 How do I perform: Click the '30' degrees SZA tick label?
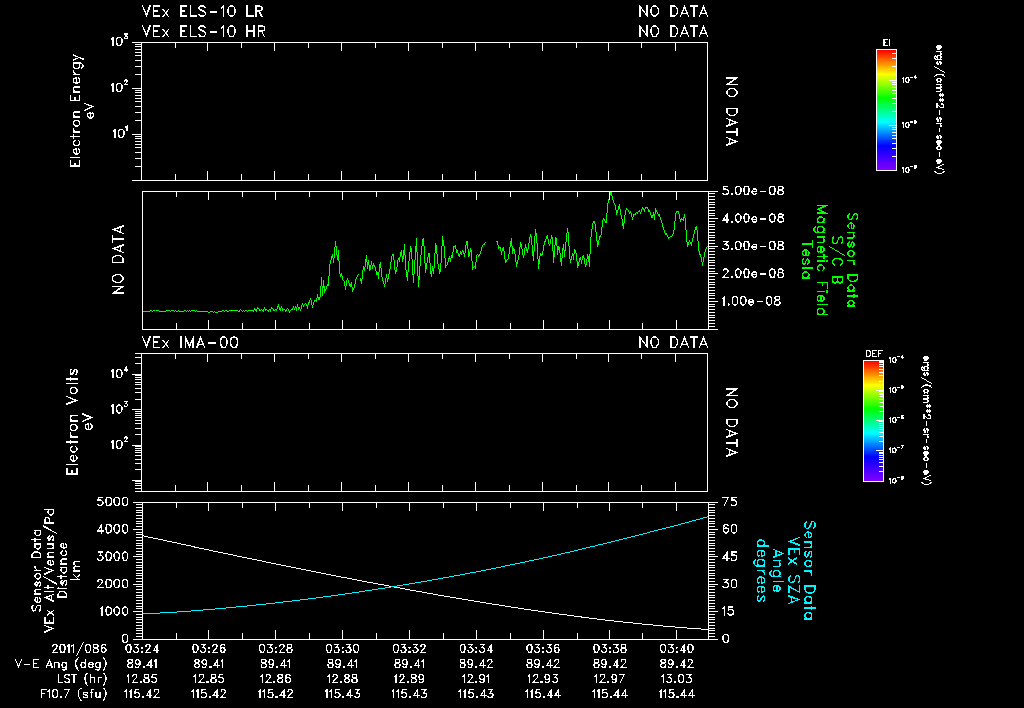[729, 584]
